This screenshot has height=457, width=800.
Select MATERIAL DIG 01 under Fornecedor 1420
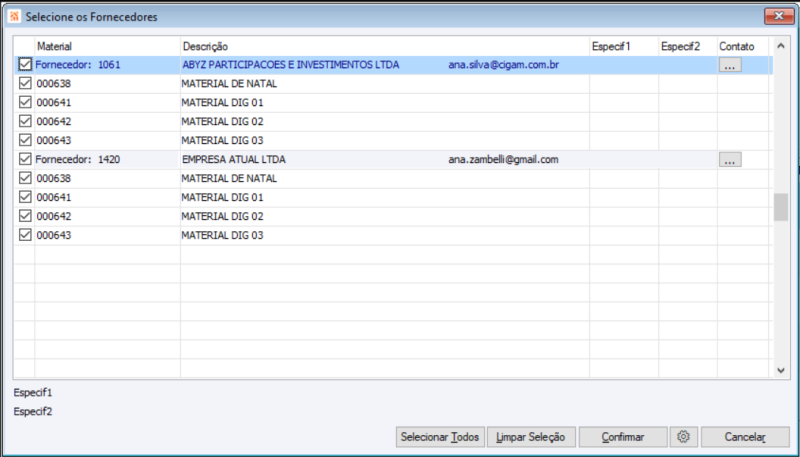[222, 197]
